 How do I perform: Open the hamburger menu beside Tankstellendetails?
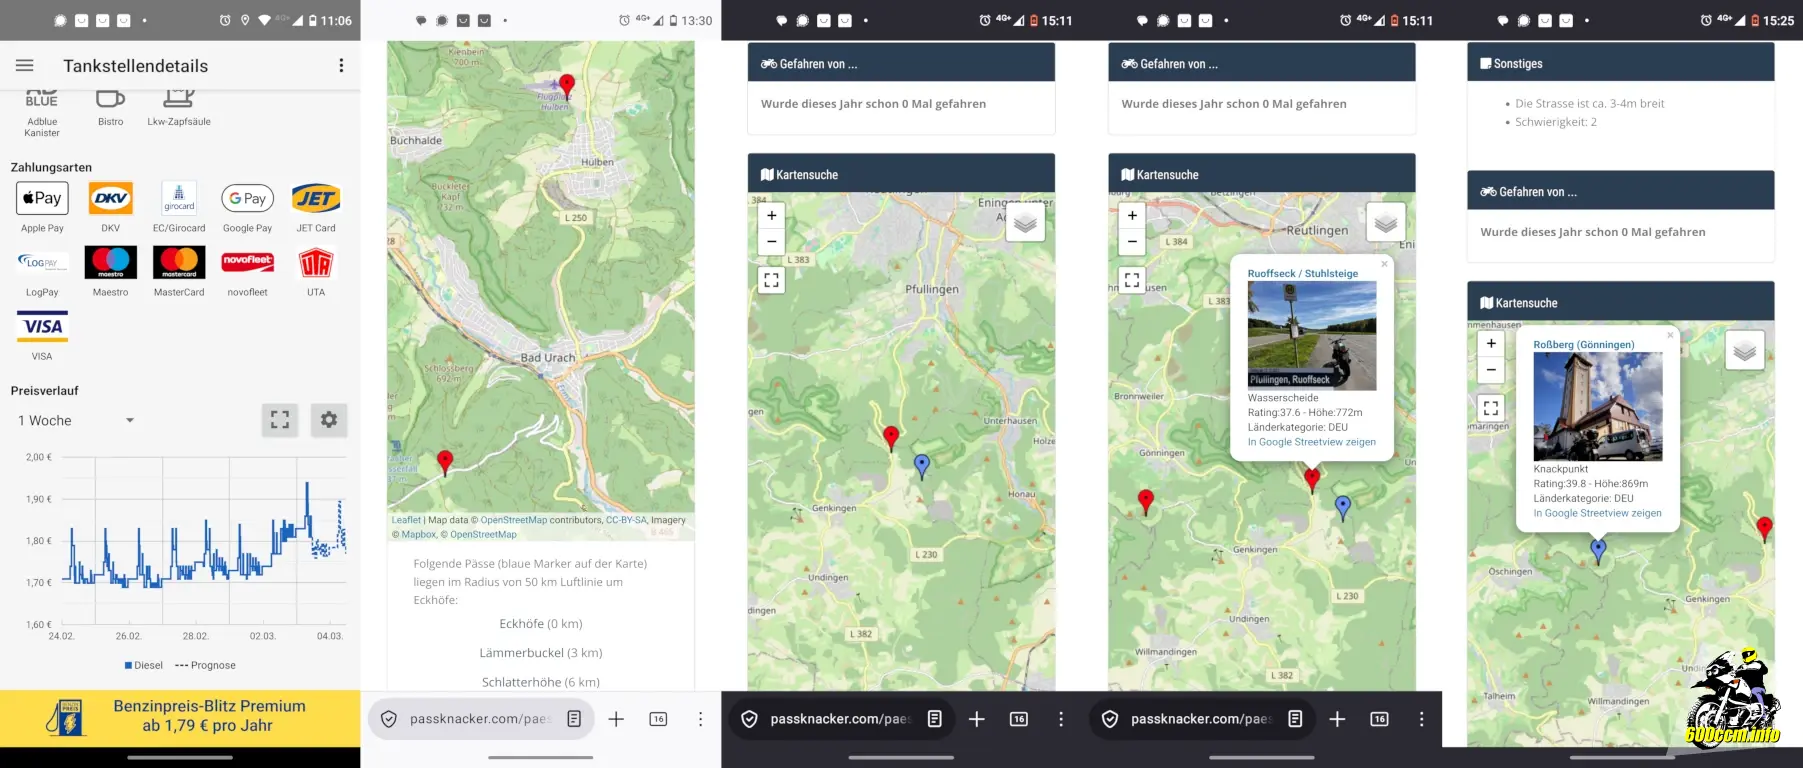click(x=25, y=66)
